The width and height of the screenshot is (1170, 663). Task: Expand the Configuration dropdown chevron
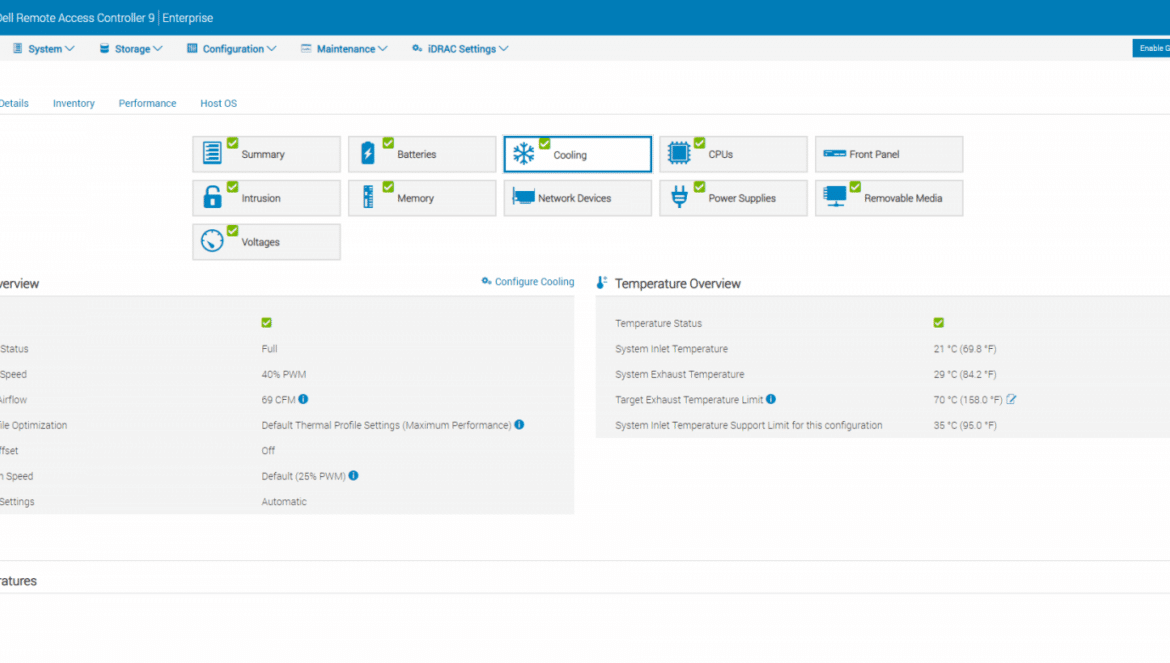(272, 48)
